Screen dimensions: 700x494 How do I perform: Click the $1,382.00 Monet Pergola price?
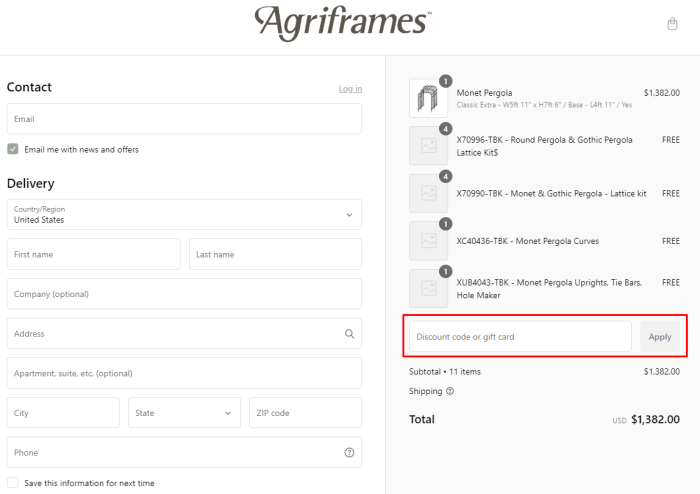662,93
